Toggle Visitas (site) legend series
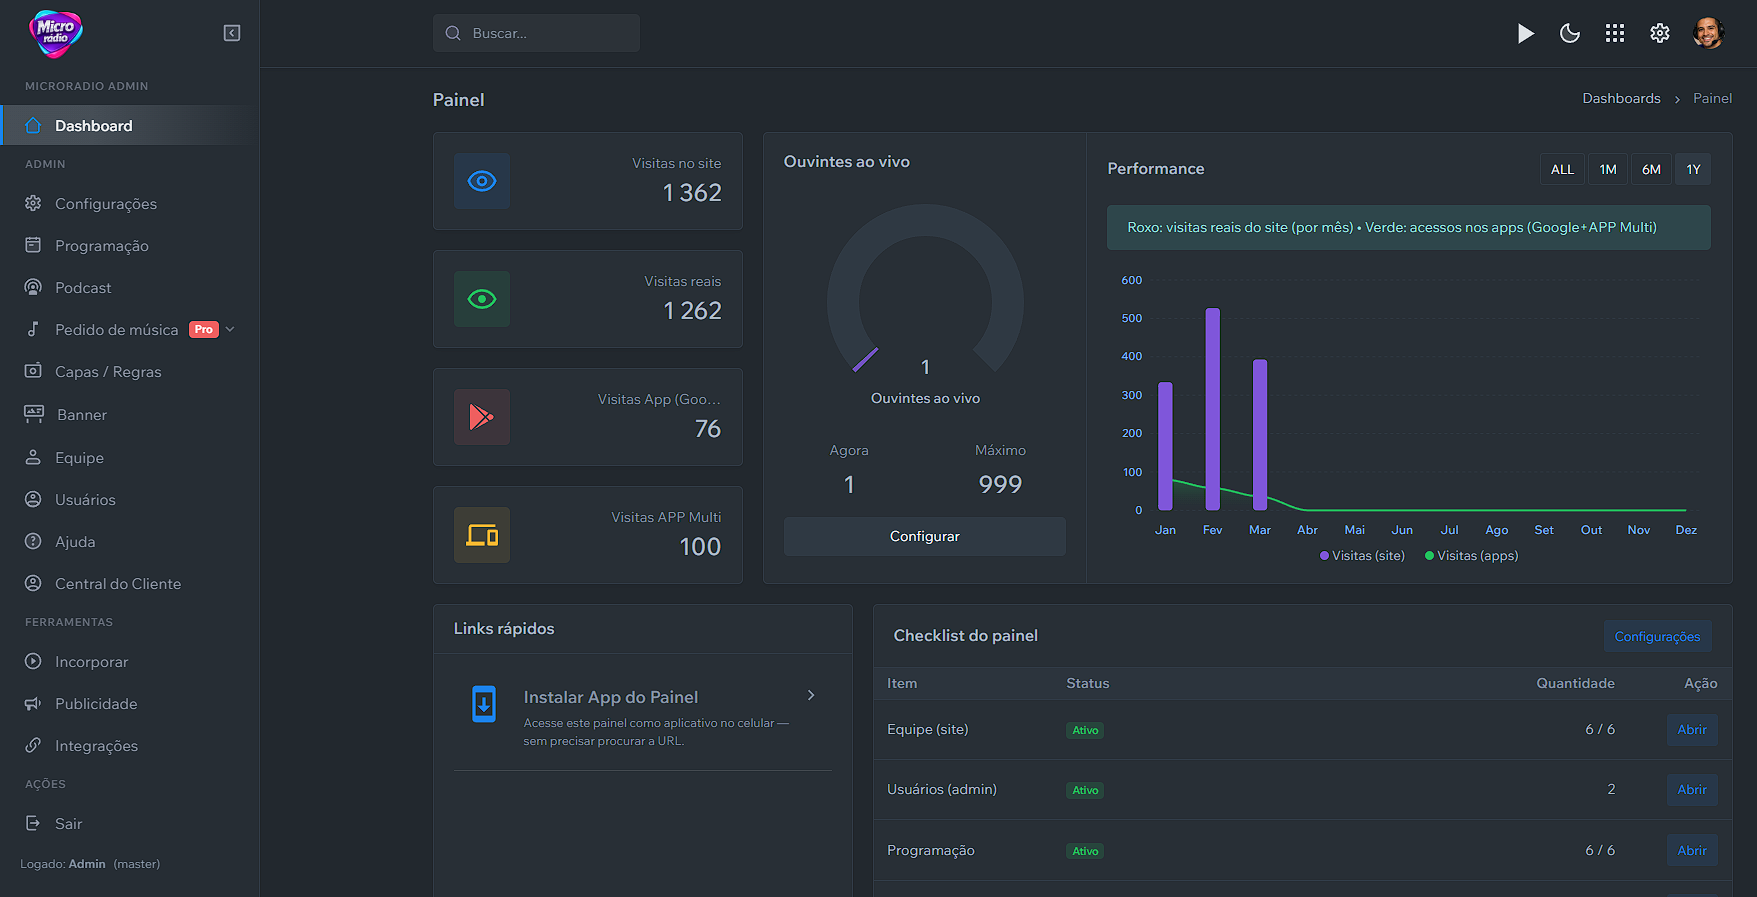The height and width of the screenshot is (897, 1757). [1362, 556]
